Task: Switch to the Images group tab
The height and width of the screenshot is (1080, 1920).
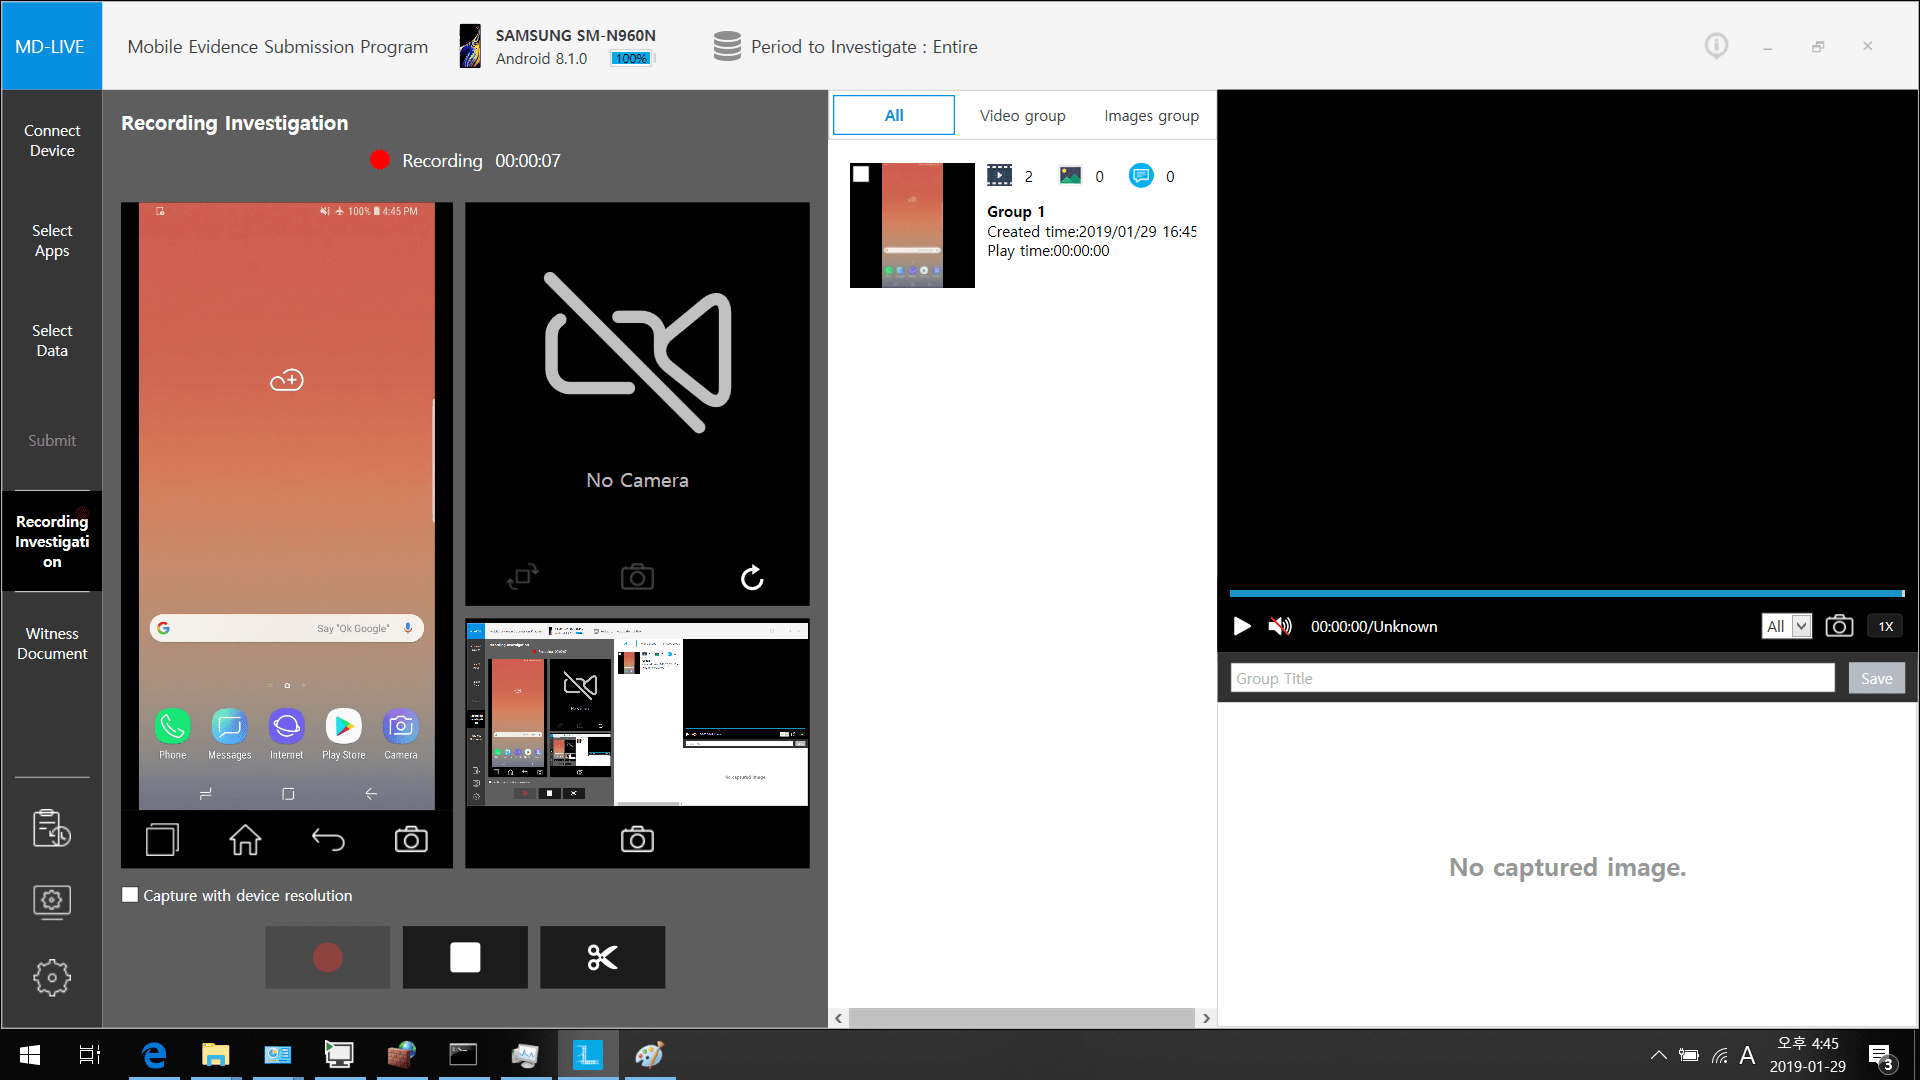Action: pos(1151,115)
